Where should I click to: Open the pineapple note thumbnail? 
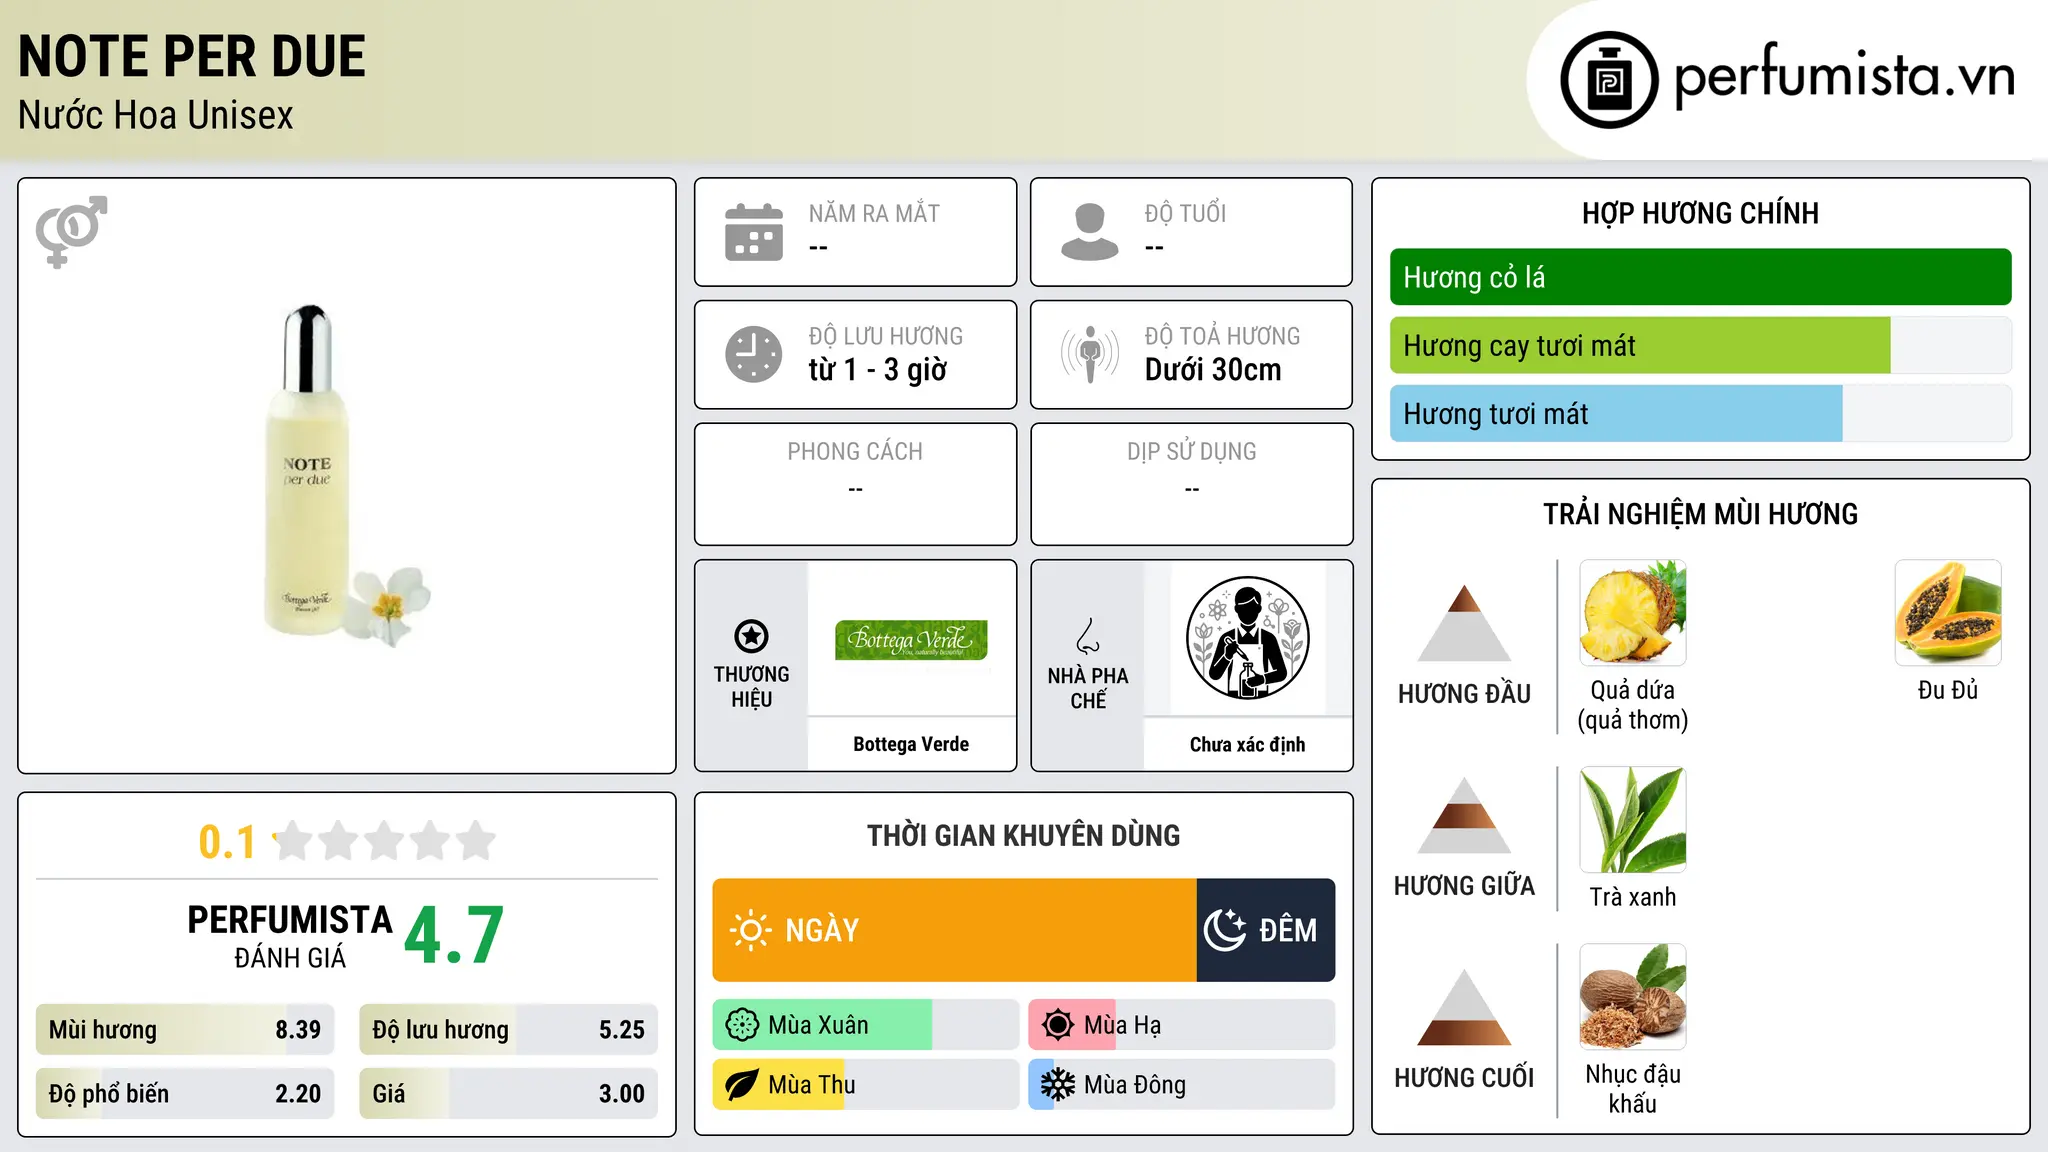[x=1633, y=613]
